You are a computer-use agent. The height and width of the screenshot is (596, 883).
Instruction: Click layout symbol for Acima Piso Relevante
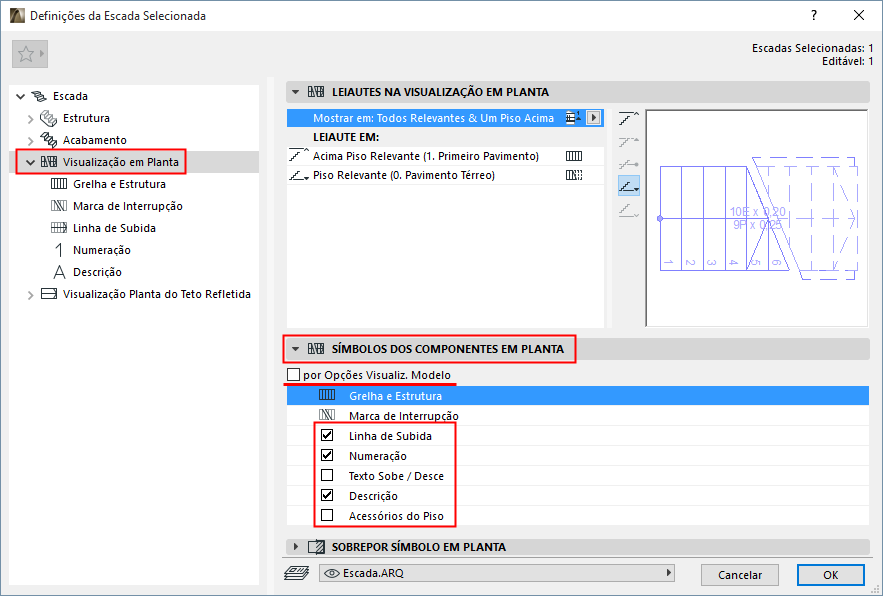574,156
